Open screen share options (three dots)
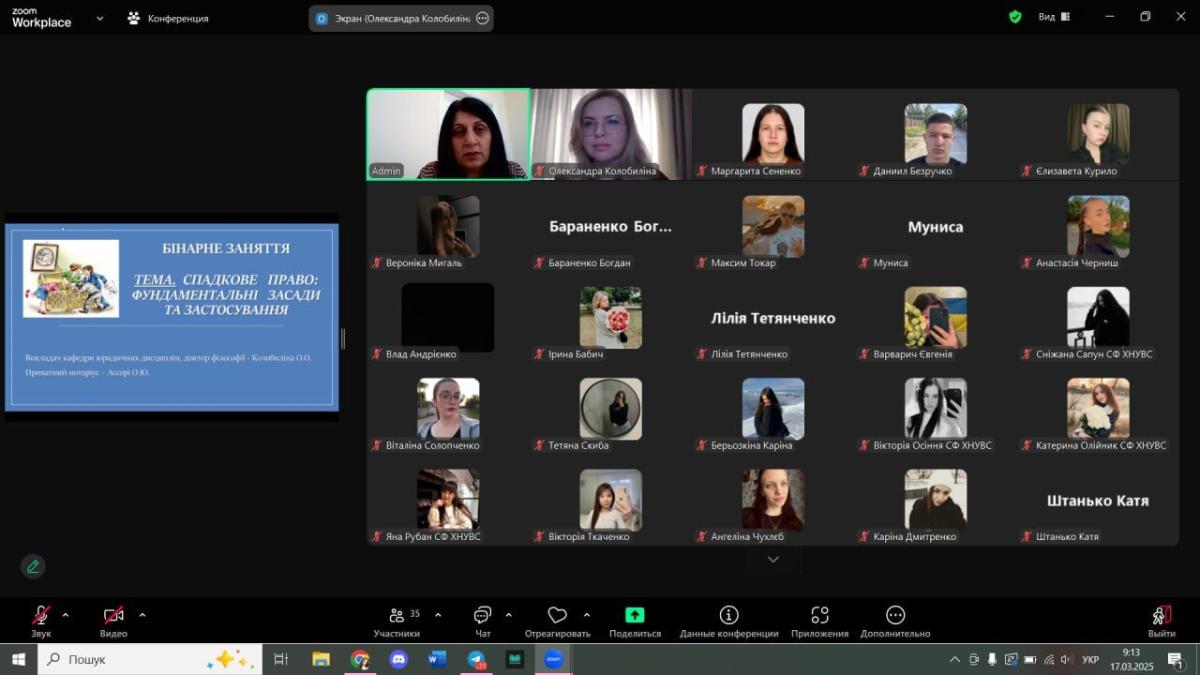This screenshot has width=1200, height=675. point(482,18)
